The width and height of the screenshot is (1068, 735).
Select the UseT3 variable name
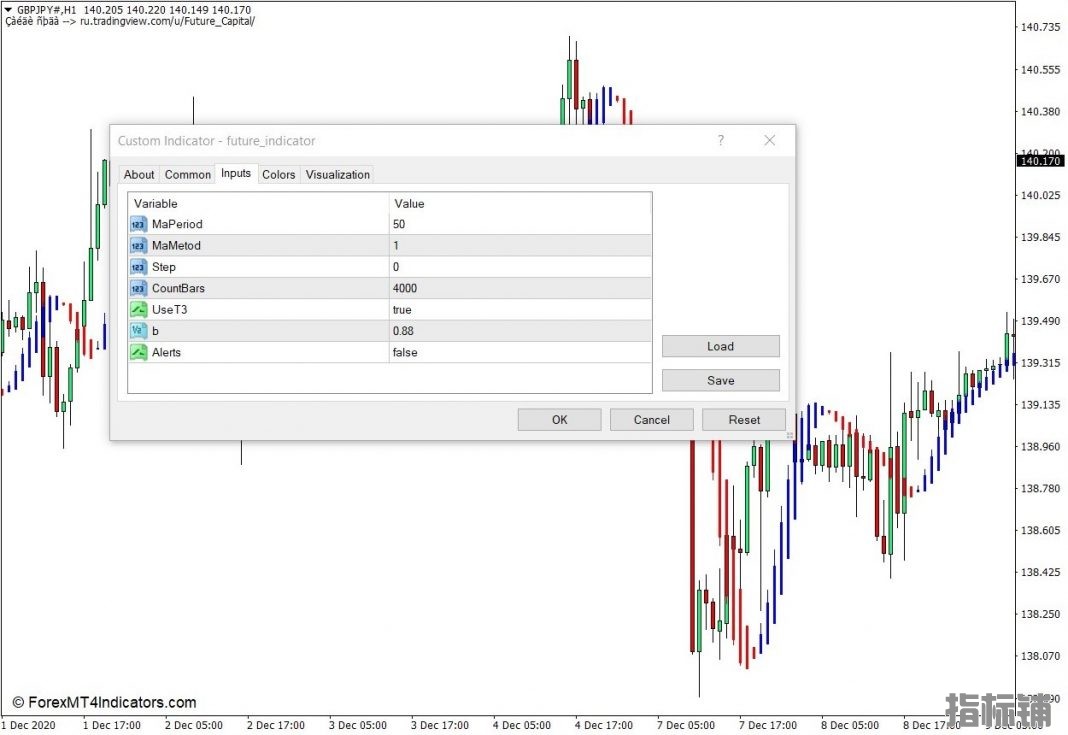(x=170, y=309)
